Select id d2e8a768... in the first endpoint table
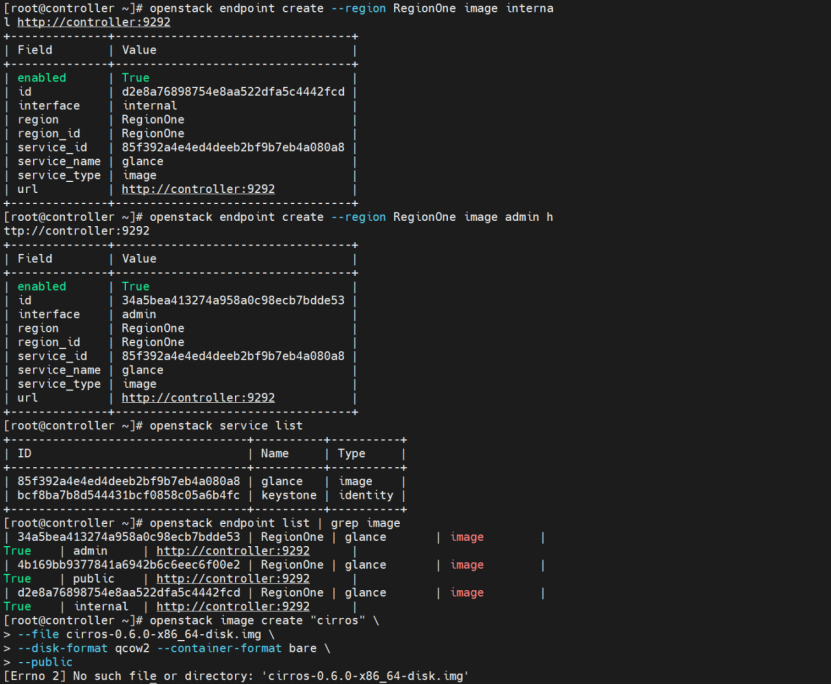 pos(233,92)
